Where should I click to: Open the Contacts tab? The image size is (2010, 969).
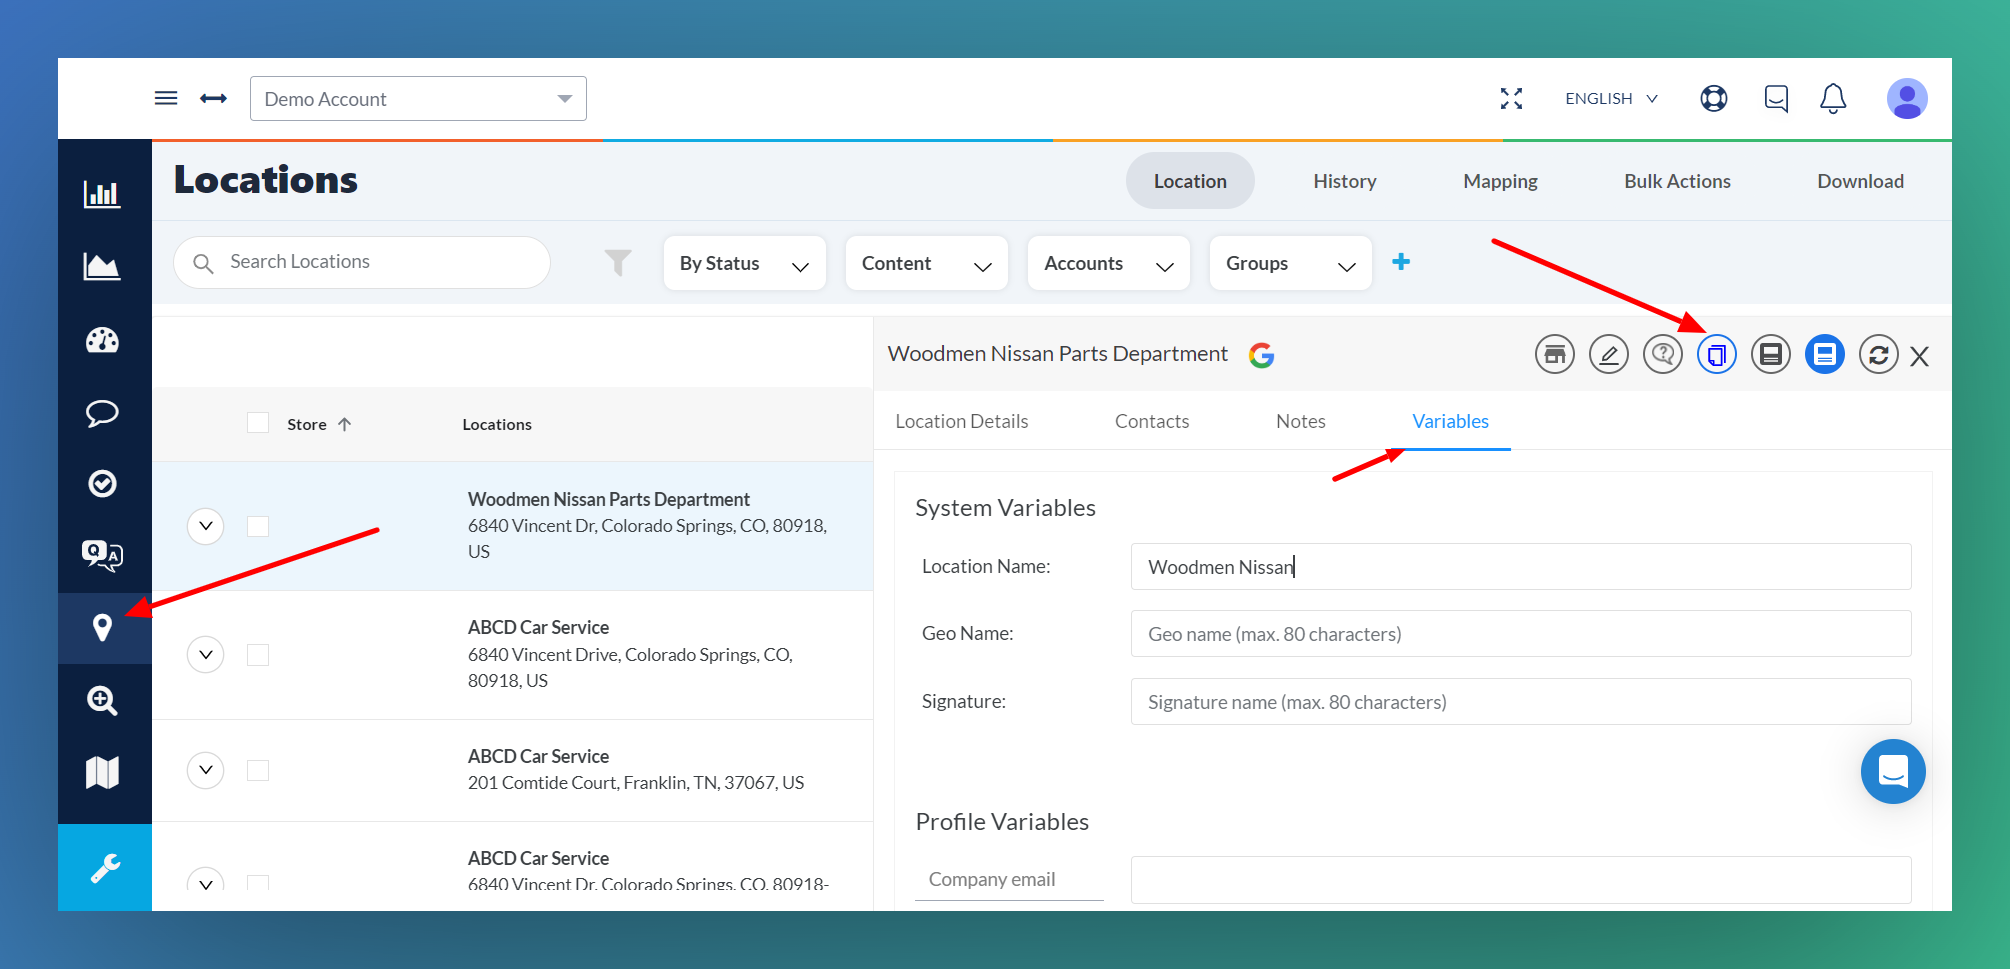(1152, 421)
